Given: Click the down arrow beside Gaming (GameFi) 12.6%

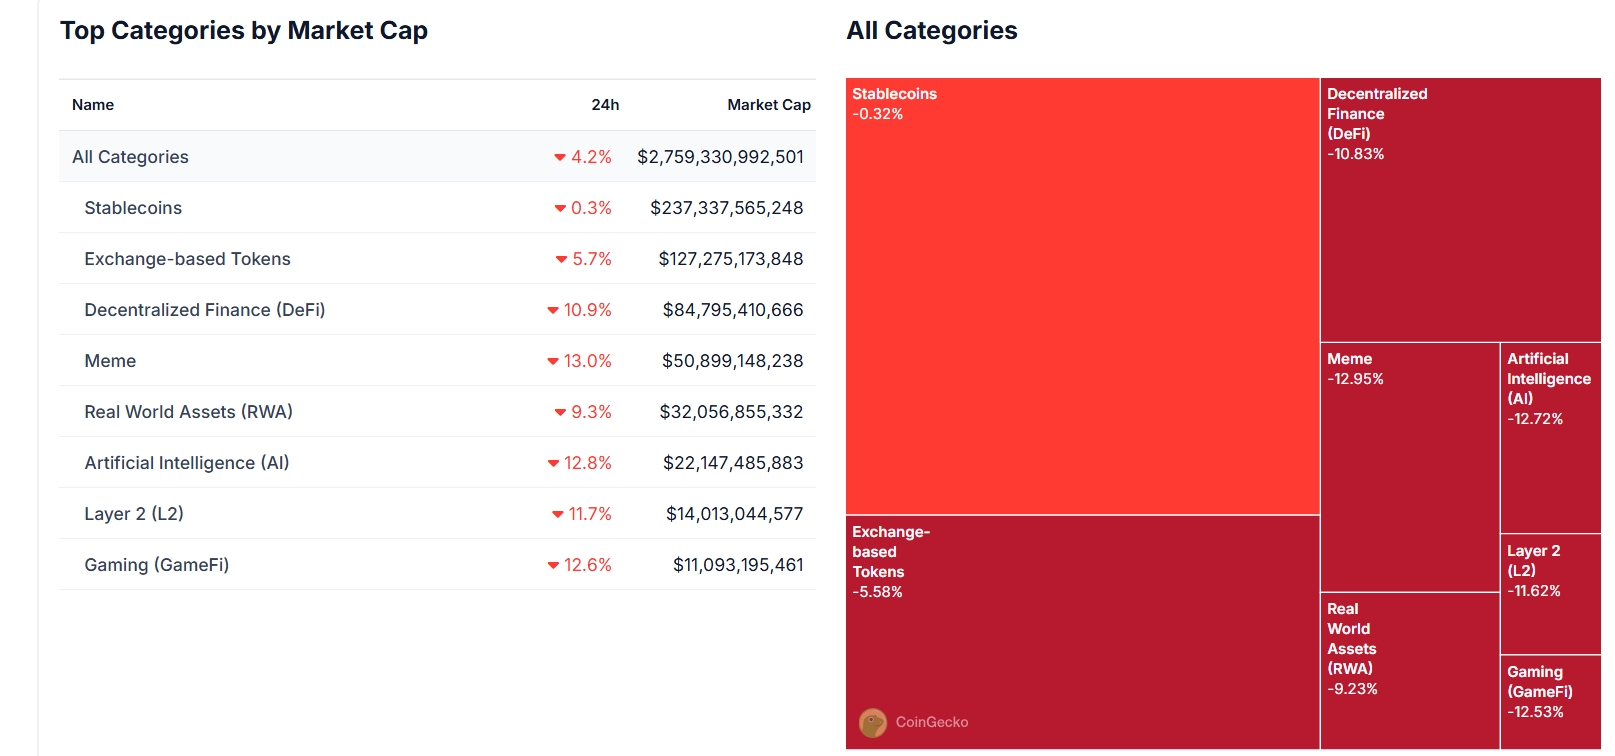Looking at the screenshot, I should [553, 565].
